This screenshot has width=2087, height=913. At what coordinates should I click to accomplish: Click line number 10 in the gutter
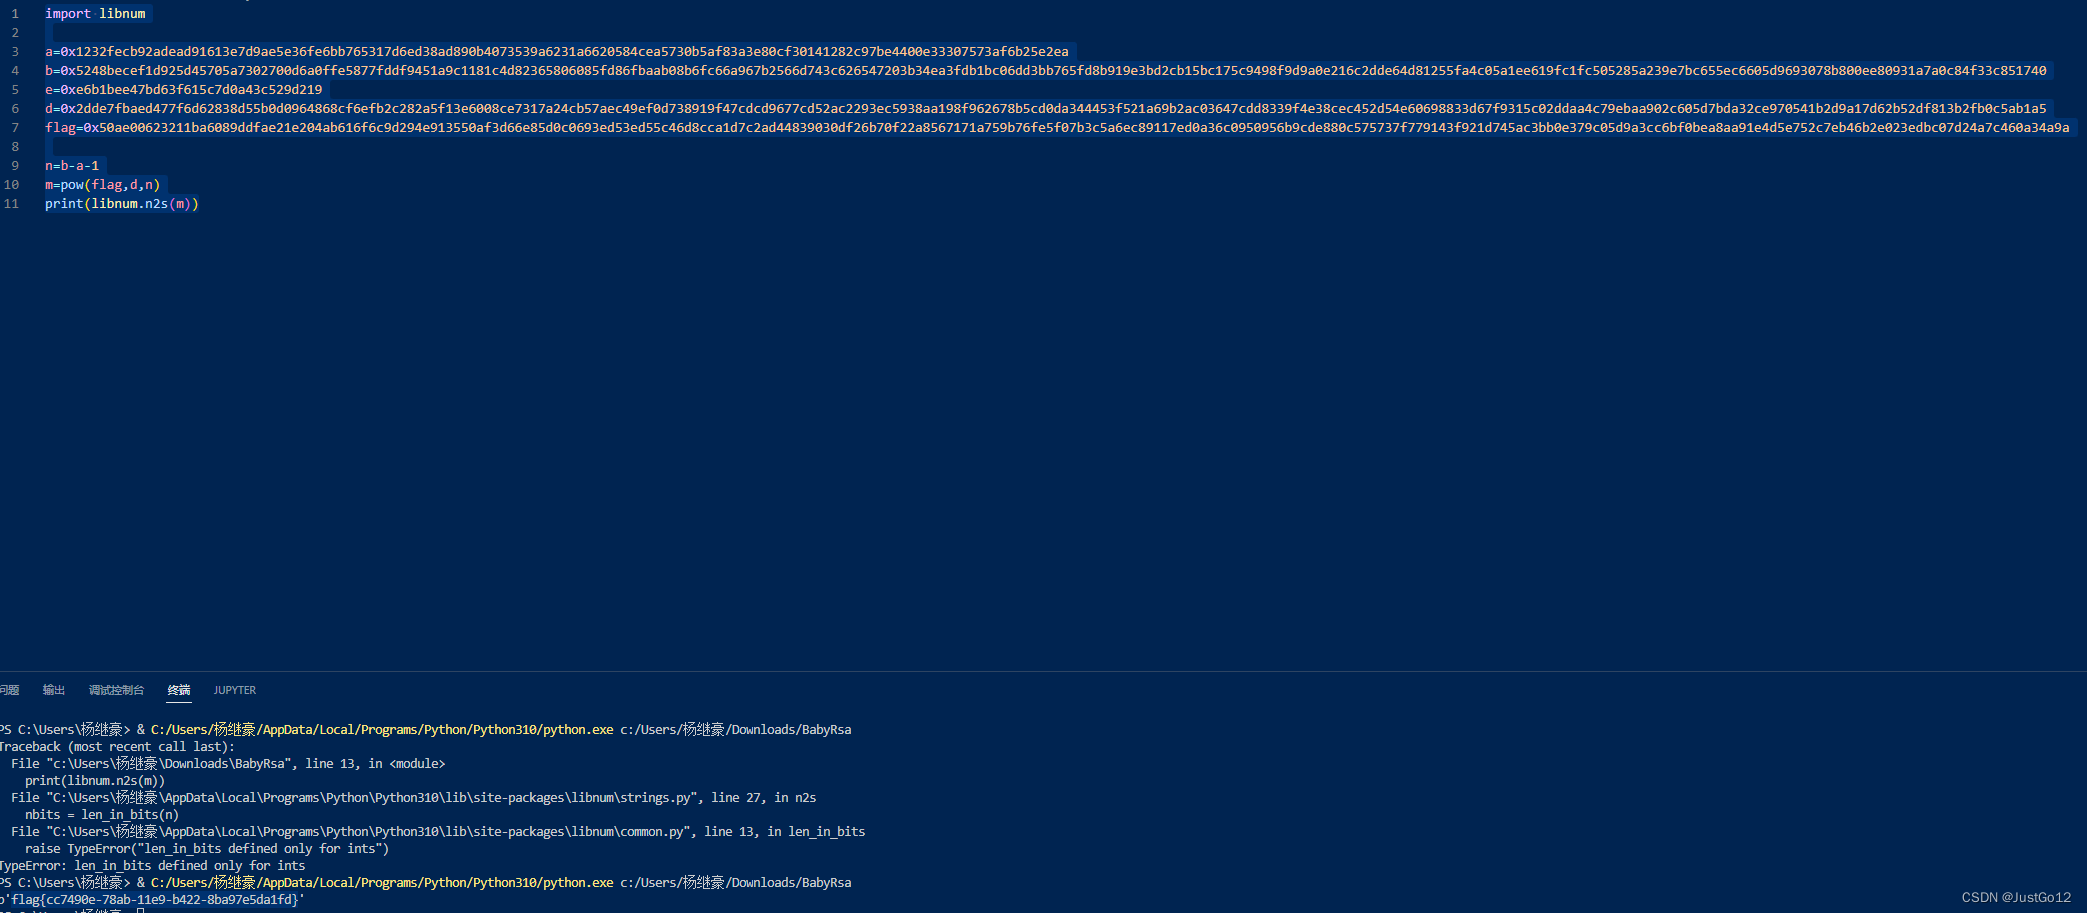pyautogui.click(x=12, y=184)
